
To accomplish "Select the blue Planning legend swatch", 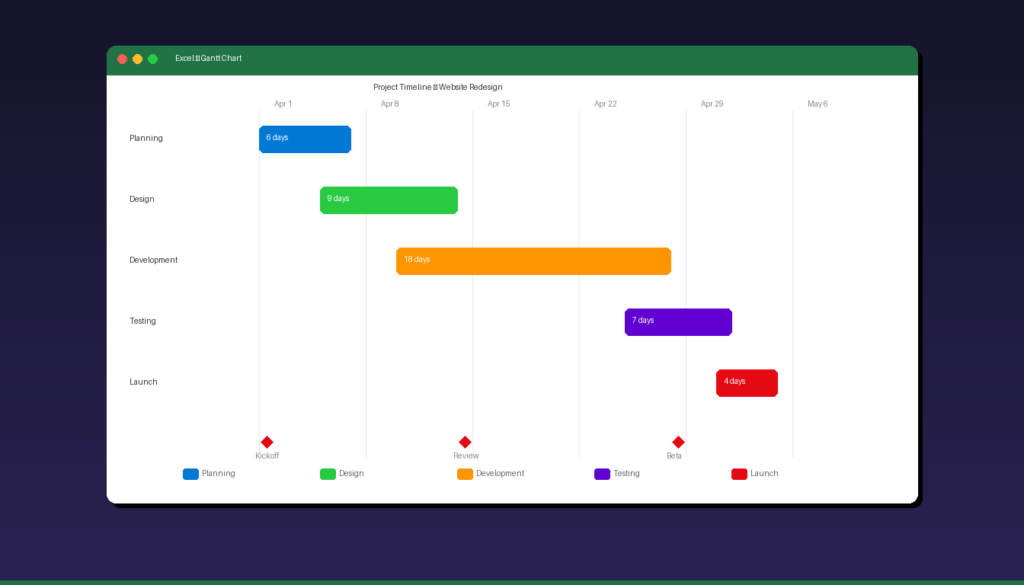I will point(190,473).
